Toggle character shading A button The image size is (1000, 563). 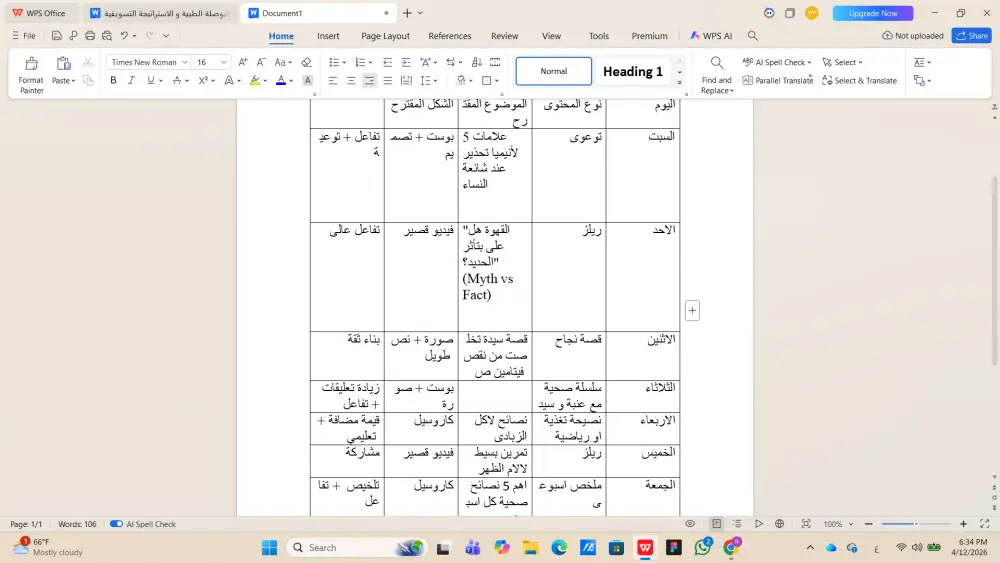coord(307,80)
